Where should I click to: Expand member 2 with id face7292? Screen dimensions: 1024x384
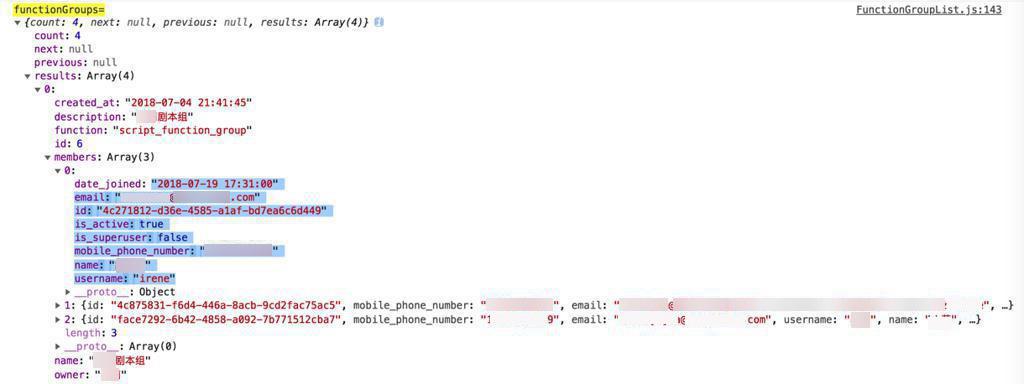(58, 319)
